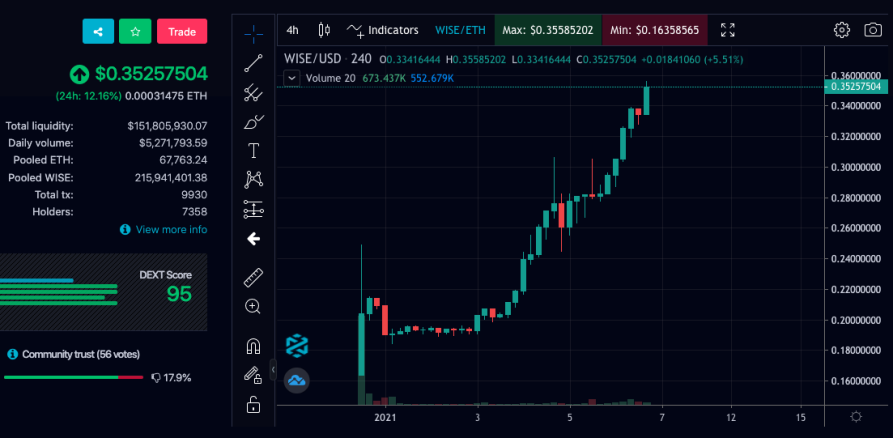Click the 0.00031475 ETH price text
This screenshot has width=893, height=438.
coord(166,96)
